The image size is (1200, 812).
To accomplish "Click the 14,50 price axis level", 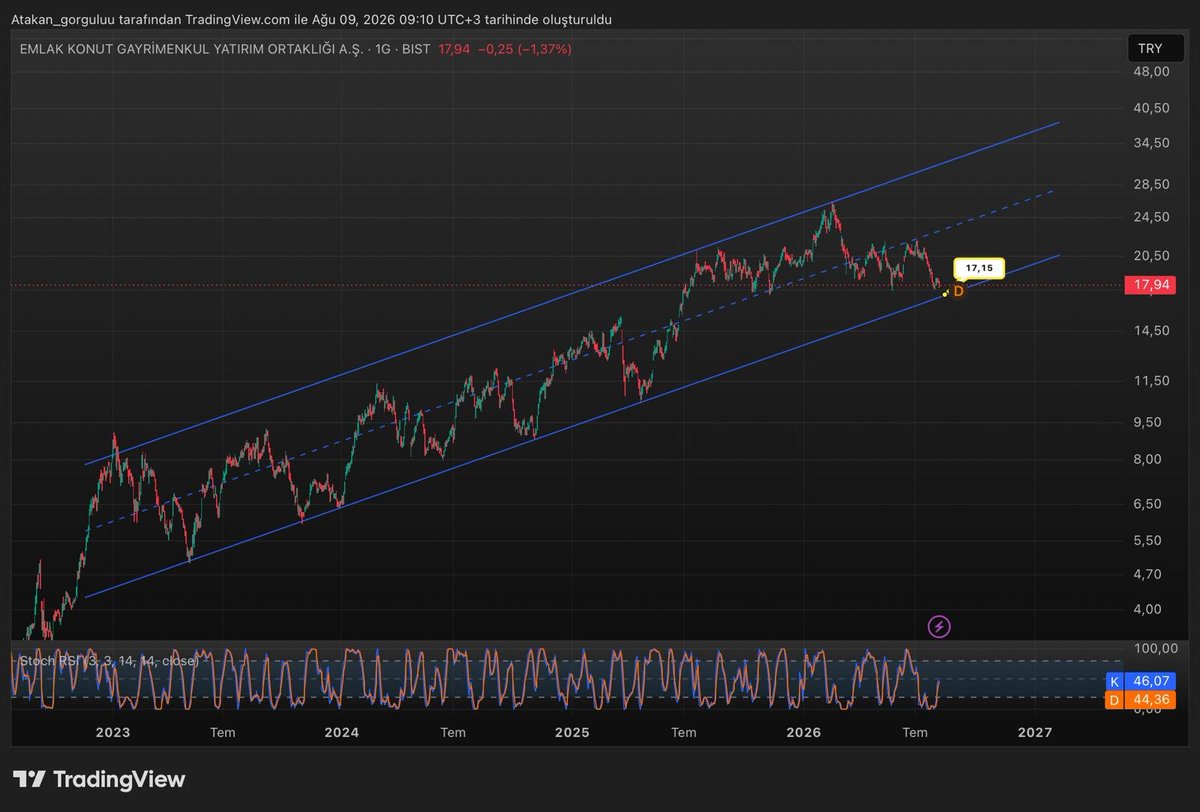I will click(x=1152, y=330).
